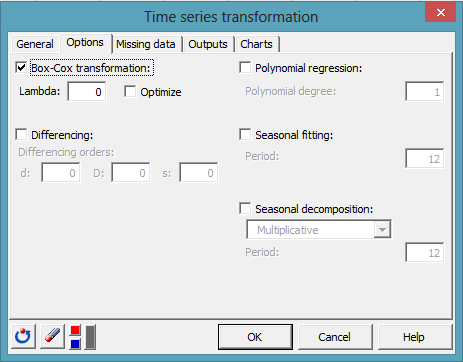Click the dialog title 'Time series transformation'
This screenshot has width=463, height=362.
(x=231, y=17)
